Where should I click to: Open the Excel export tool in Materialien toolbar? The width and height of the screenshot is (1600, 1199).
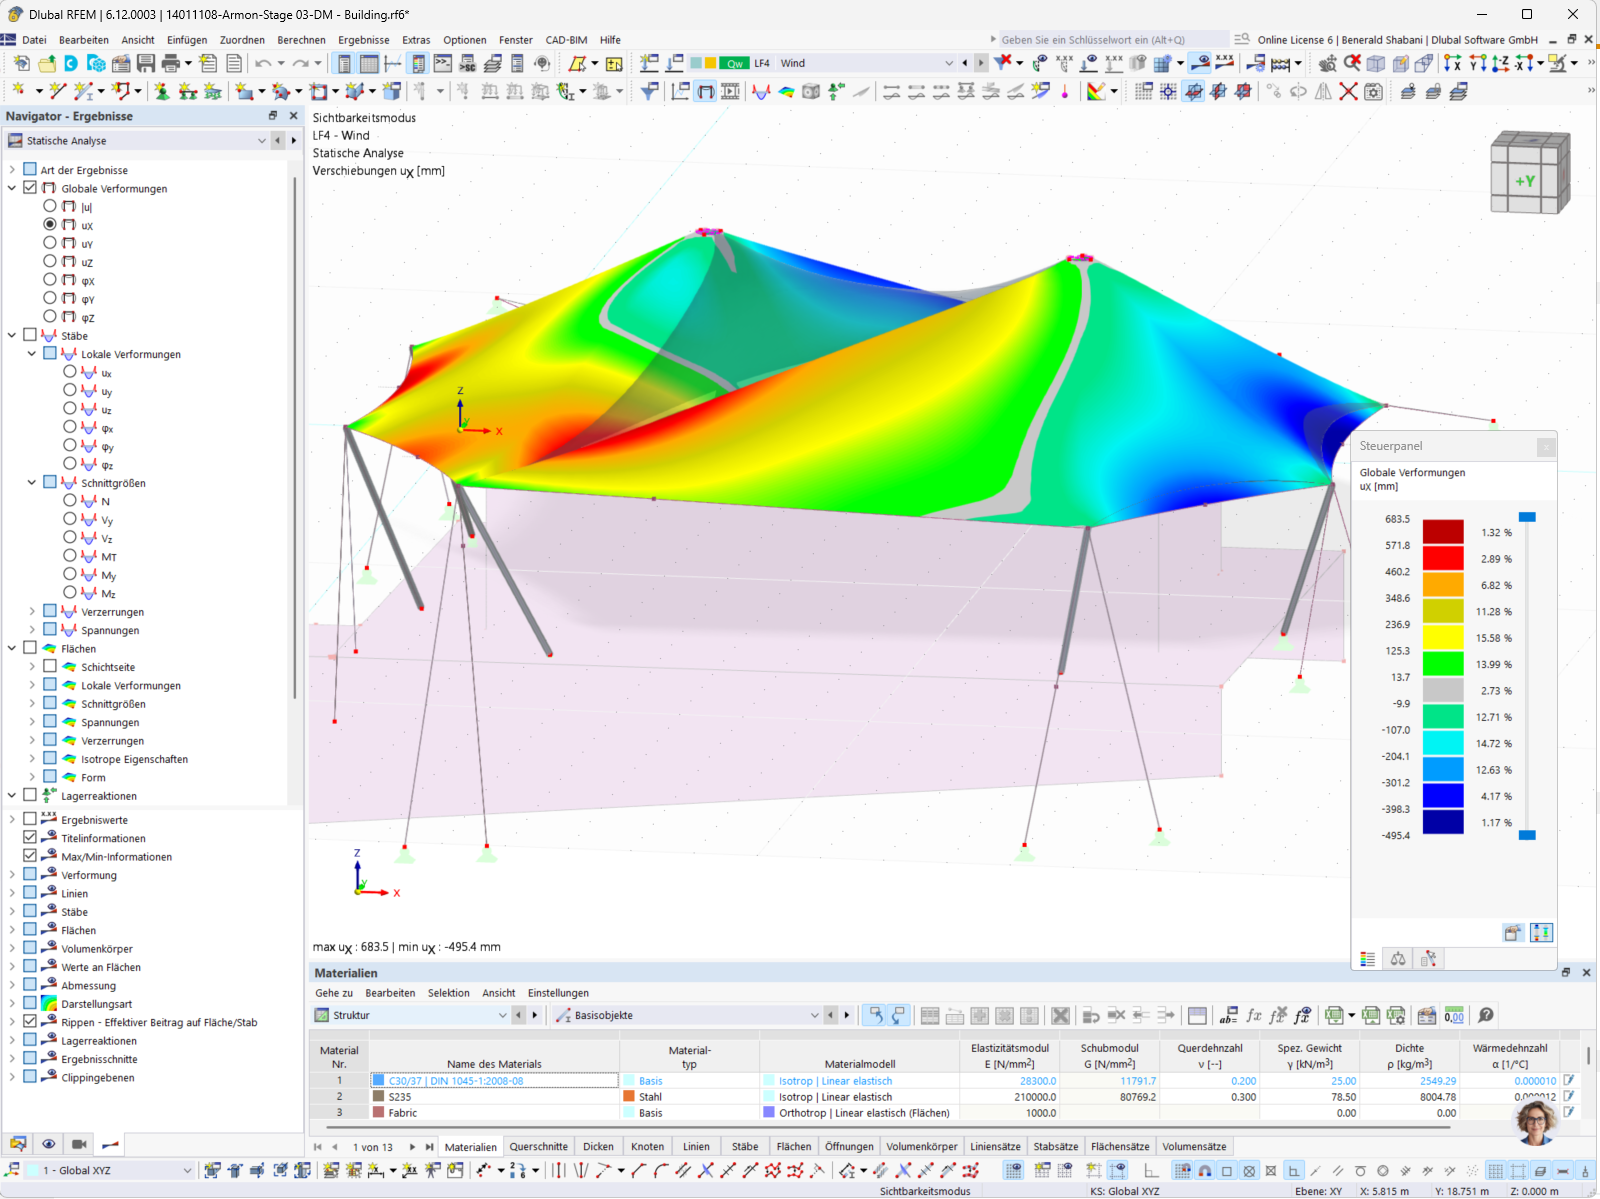pos(1333,1015)
